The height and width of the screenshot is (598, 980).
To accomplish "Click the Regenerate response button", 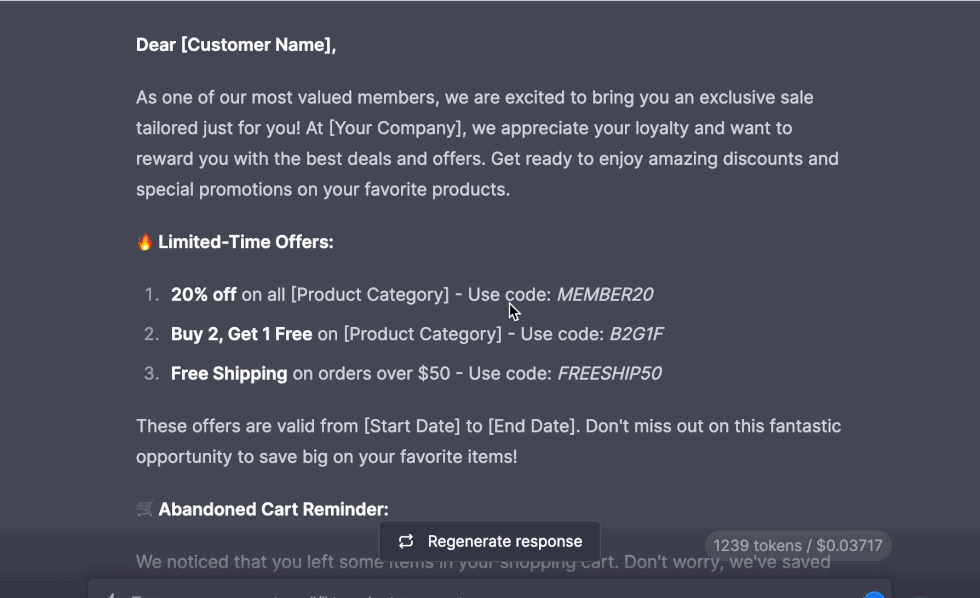I will pyautogui.click(x=490, y=542).
